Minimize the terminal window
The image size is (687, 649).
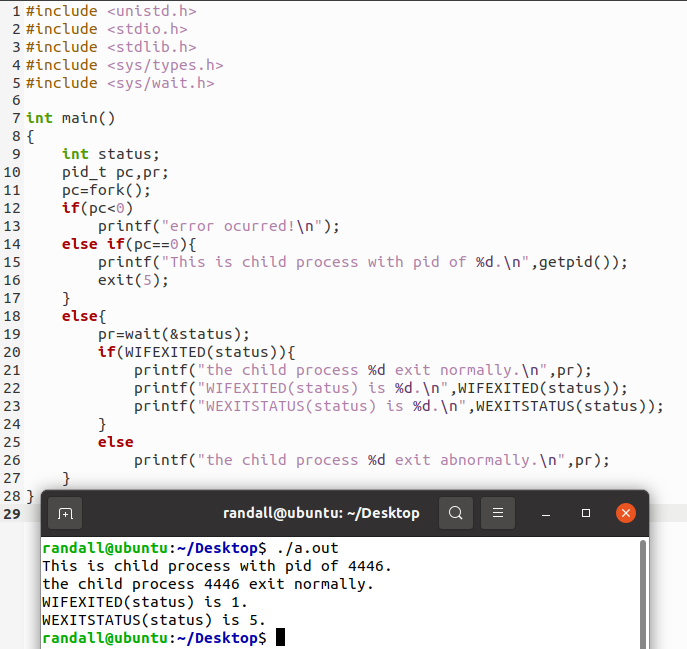coord(546,513)
